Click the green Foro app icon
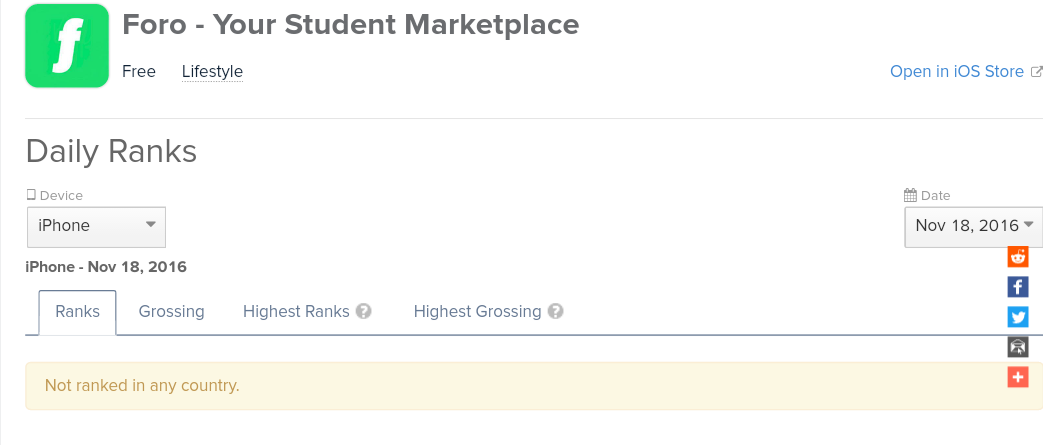 coord(67,45)
